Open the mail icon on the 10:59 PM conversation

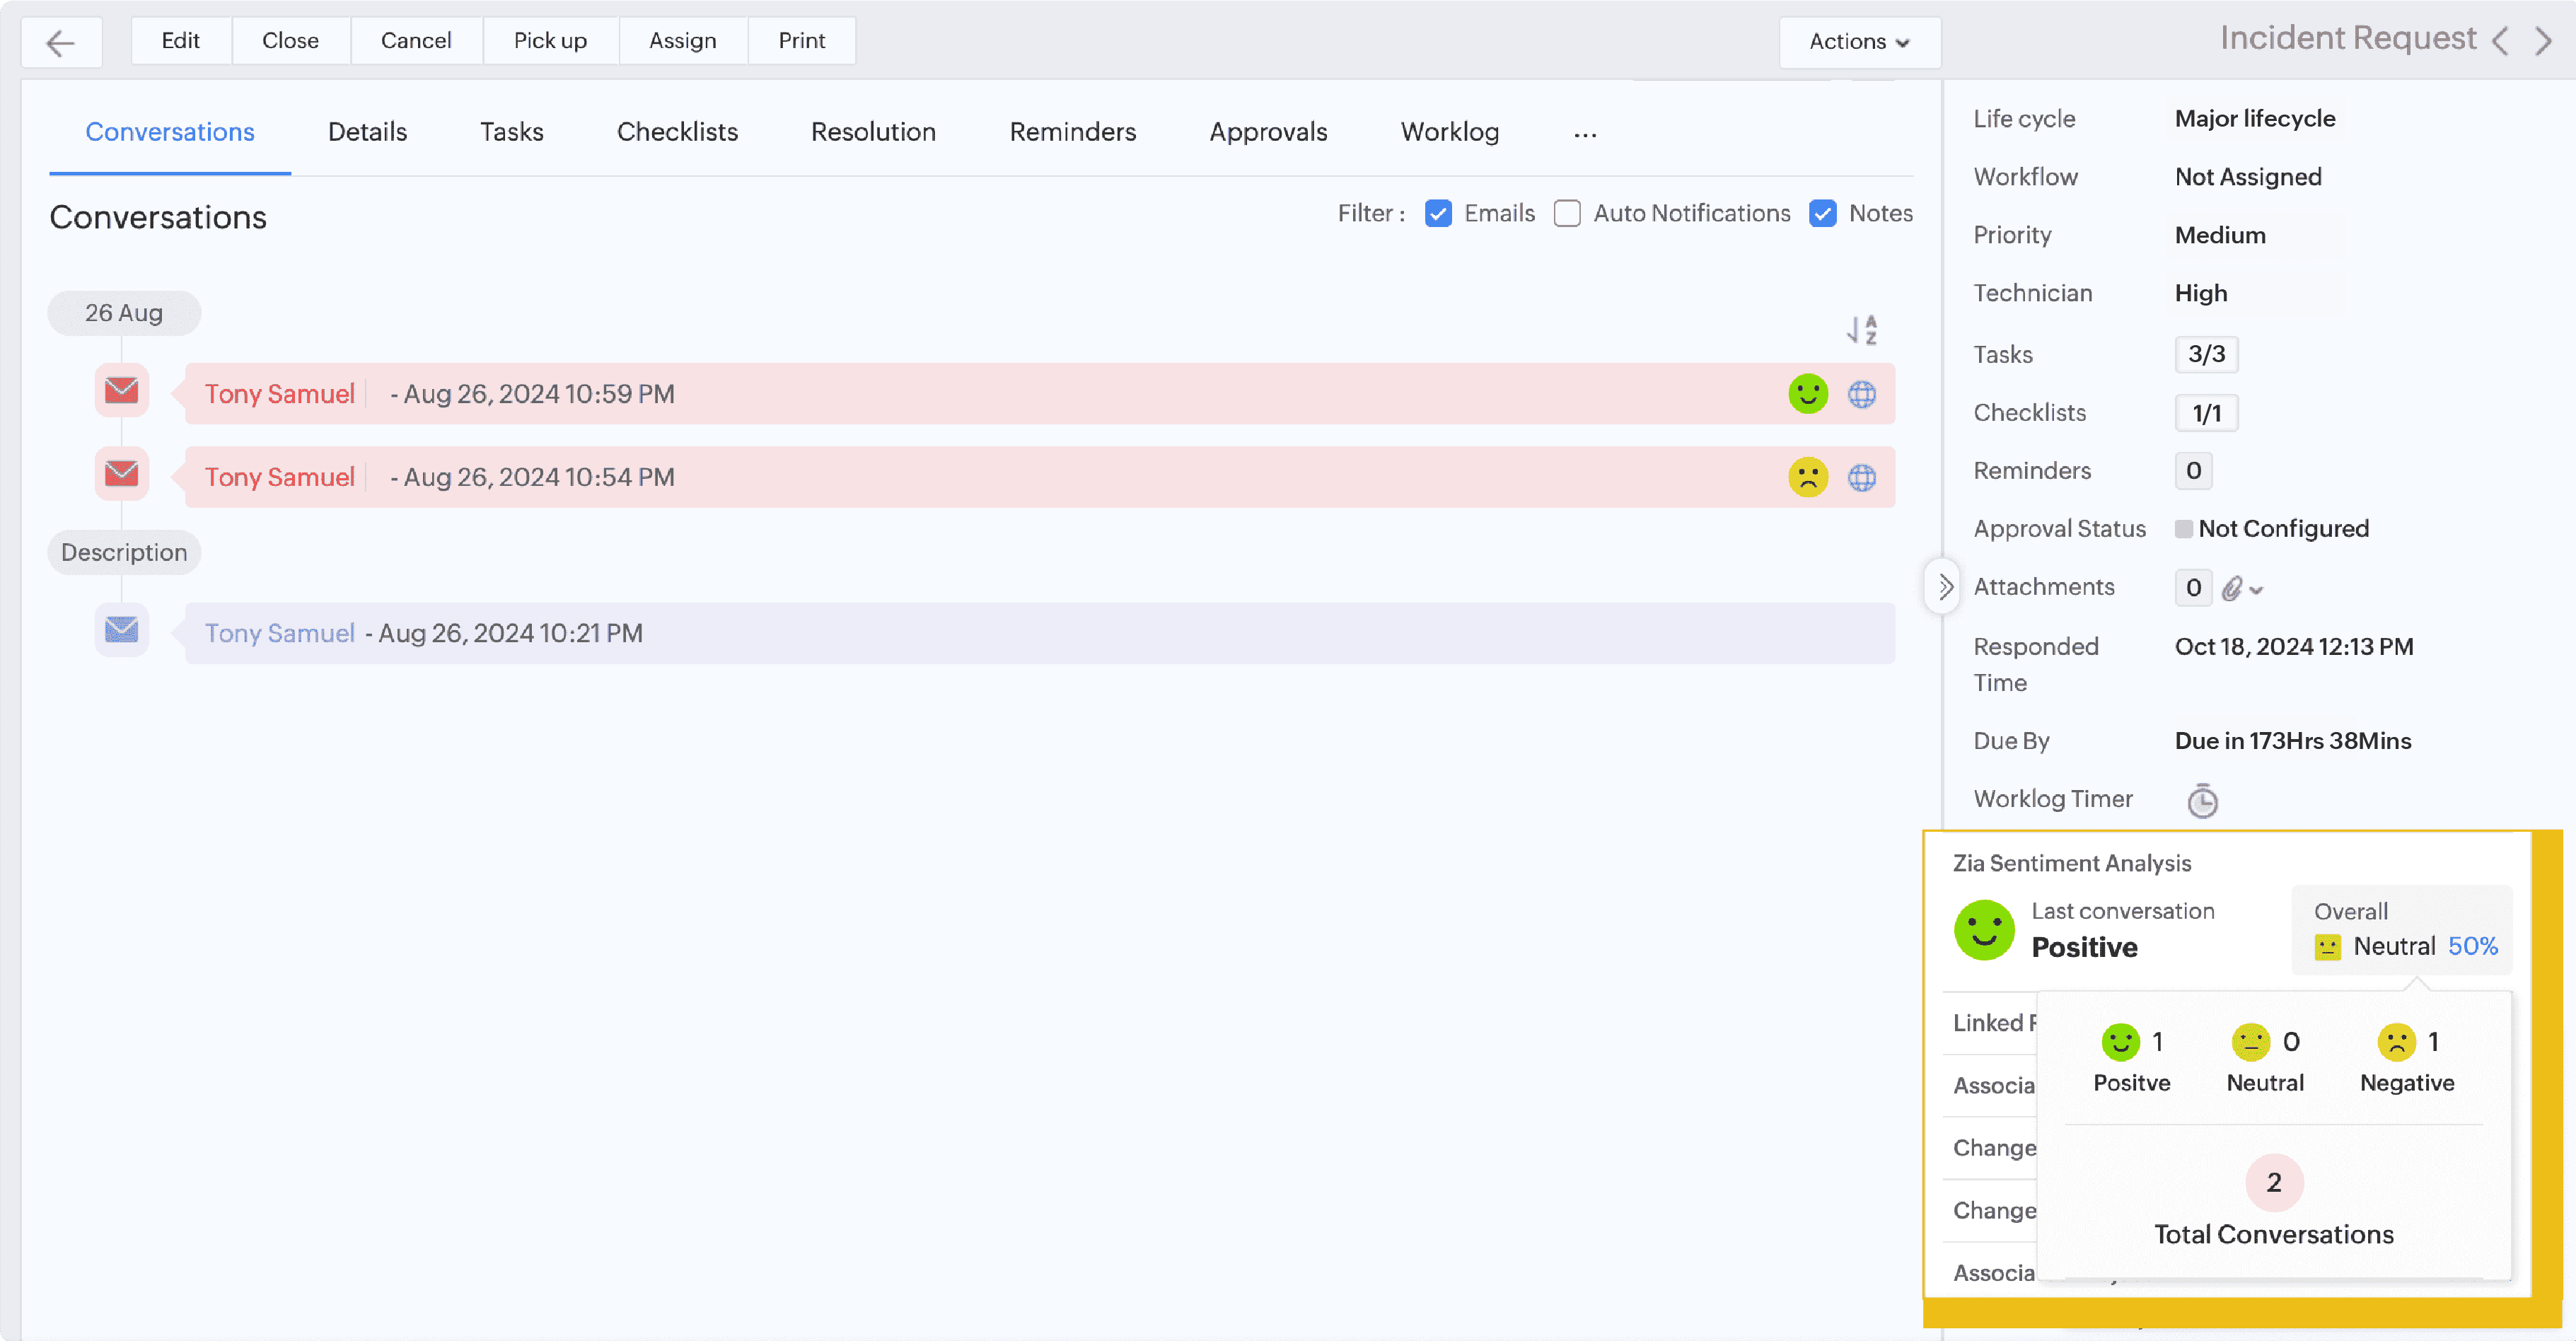121,391
